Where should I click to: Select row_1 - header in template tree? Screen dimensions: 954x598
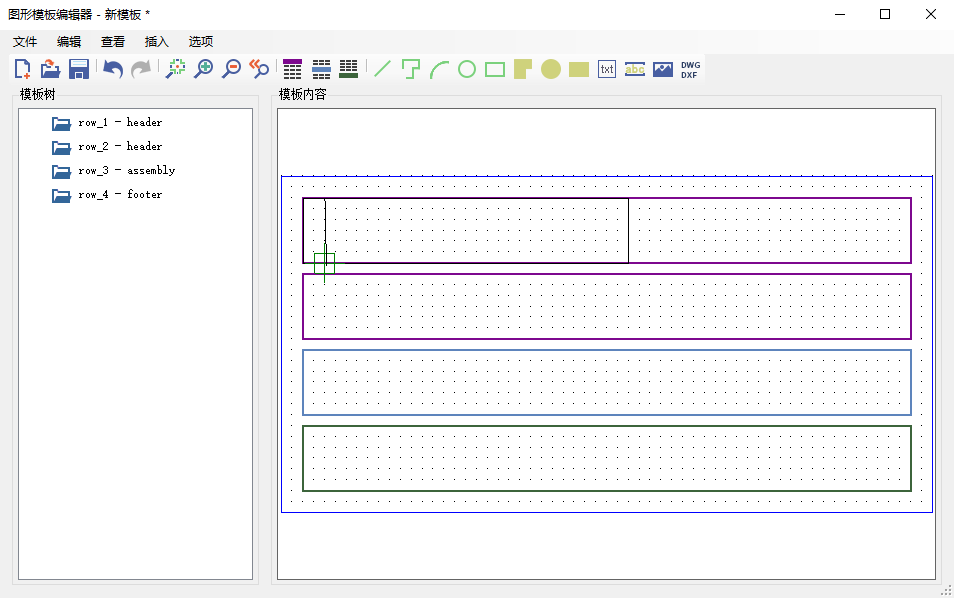(x=120, y=122)
